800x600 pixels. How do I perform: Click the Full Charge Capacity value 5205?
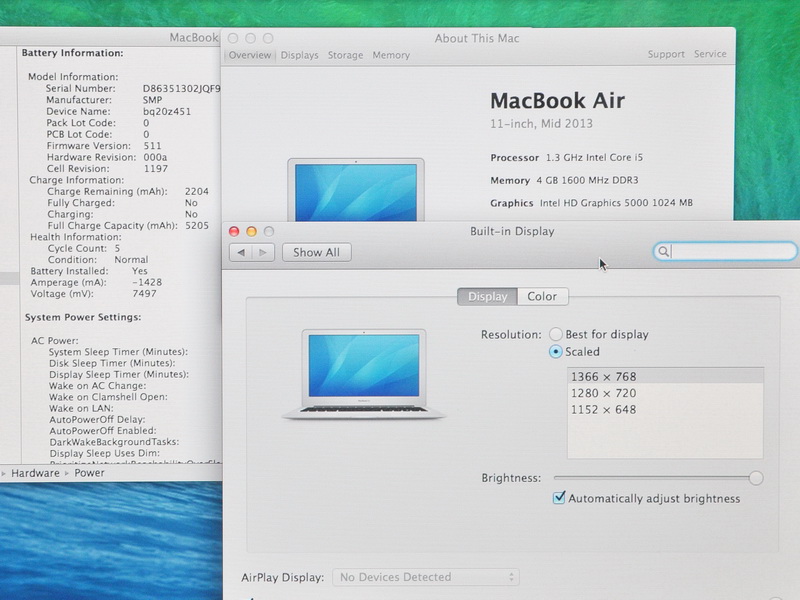click(197, 226)
